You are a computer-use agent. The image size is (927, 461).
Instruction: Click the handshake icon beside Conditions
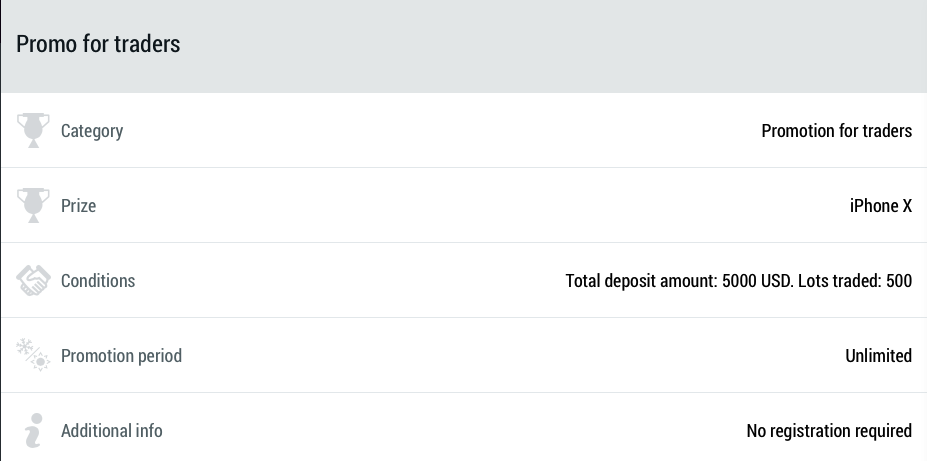(x=33, y=280)
